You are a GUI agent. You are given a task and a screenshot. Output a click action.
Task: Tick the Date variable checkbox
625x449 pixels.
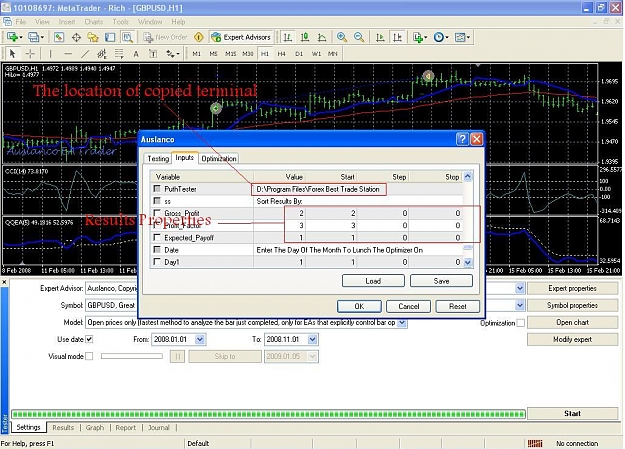tap(157, 250)
